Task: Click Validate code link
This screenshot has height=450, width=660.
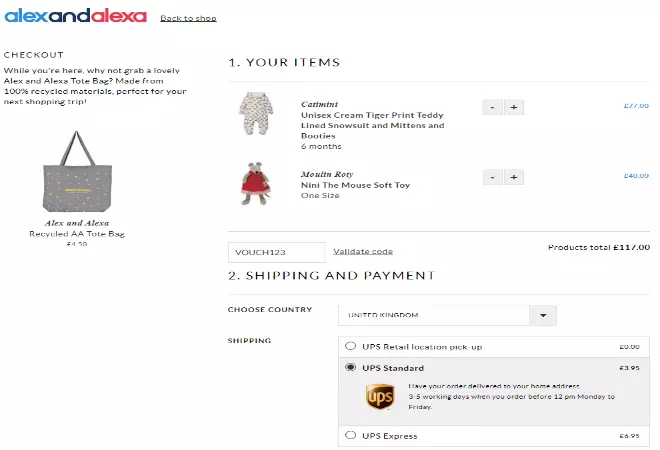Action: [363, 251]
